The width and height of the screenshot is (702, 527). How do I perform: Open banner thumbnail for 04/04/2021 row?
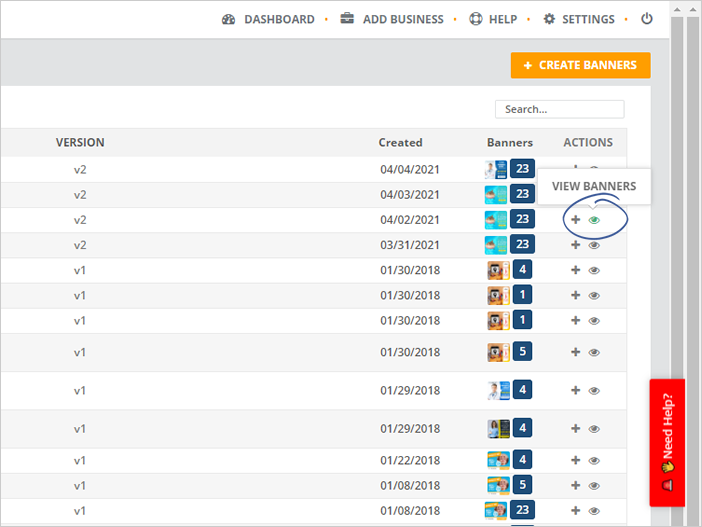coord(496,170)
